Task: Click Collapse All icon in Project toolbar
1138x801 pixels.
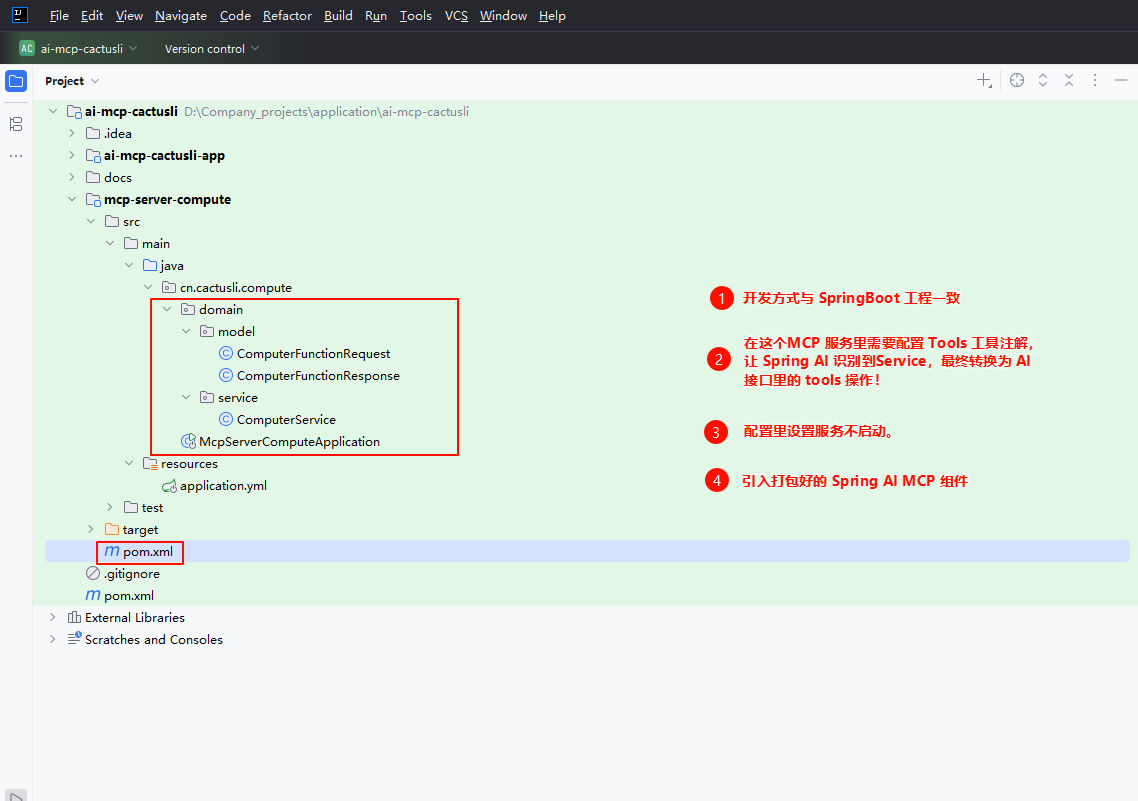Action: coord(1069,81)
